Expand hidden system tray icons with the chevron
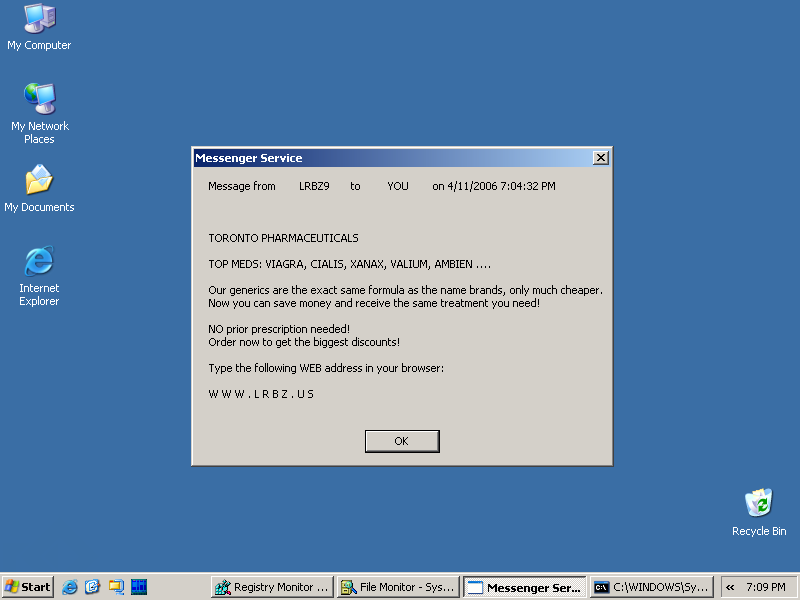The width and height of the screenshot is (800, 600). pos(730,587)
